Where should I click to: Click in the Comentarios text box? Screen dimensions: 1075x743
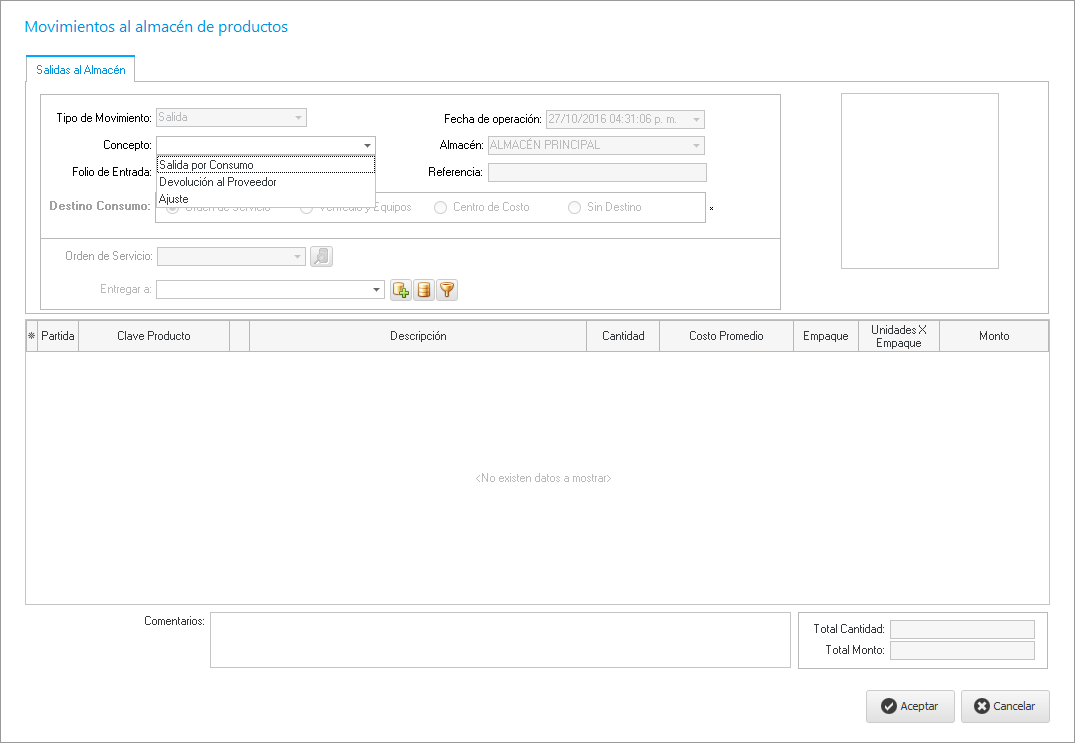coord(499,640)
